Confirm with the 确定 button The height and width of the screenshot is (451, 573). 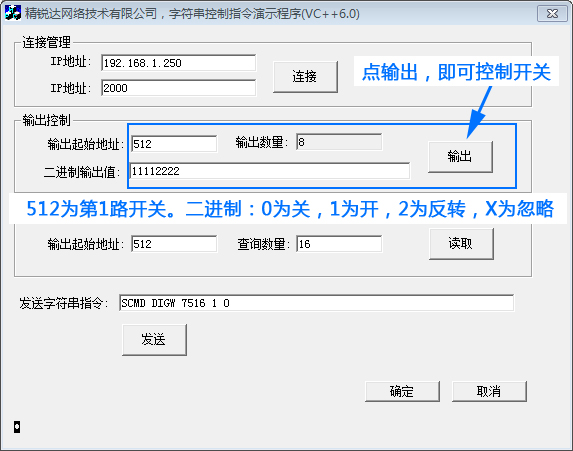click(402, 391)
